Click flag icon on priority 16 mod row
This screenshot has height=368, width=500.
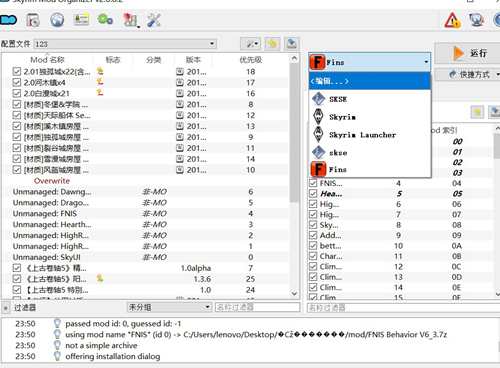(x=100, y=93)
